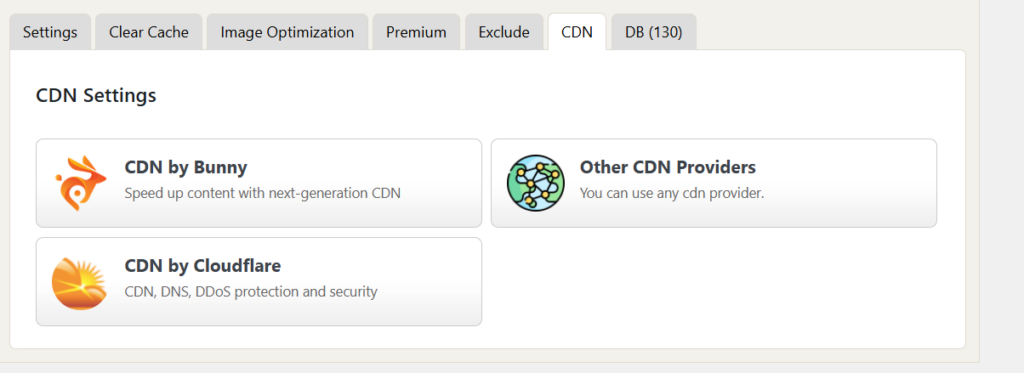This screenshot has height=373, width=1024.
Task: Choose the Cloudflare CDN provider card
Action: point(259,282)
